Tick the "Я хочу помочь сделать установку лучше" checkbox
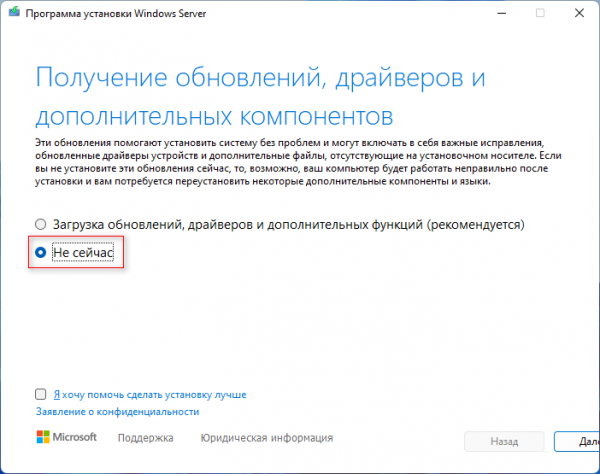This screenshot has height=474, width=600. [x=41, y=394]
